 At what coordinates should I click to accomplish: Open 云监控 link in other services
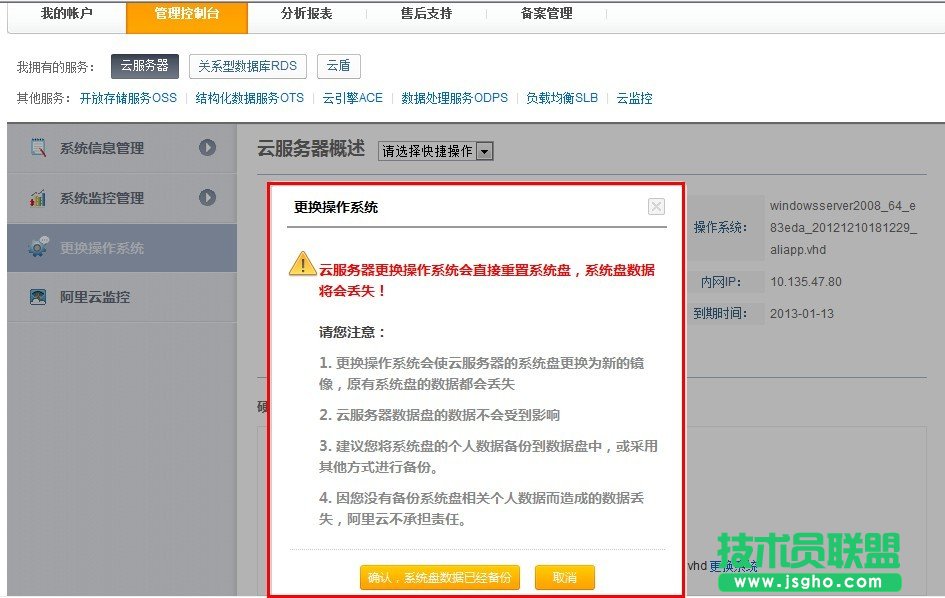[635, 98]
